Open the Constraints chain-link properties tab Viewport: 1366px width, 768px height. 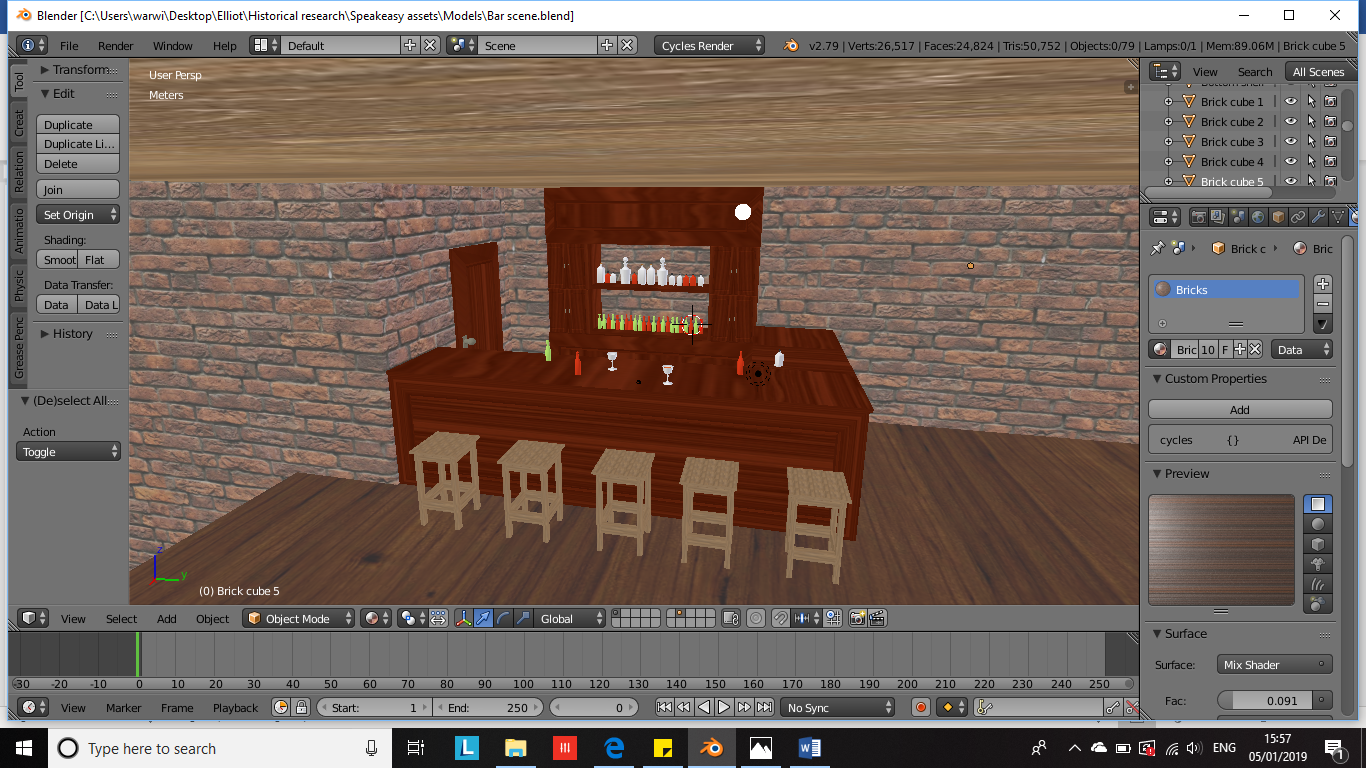pos(1298,217)
